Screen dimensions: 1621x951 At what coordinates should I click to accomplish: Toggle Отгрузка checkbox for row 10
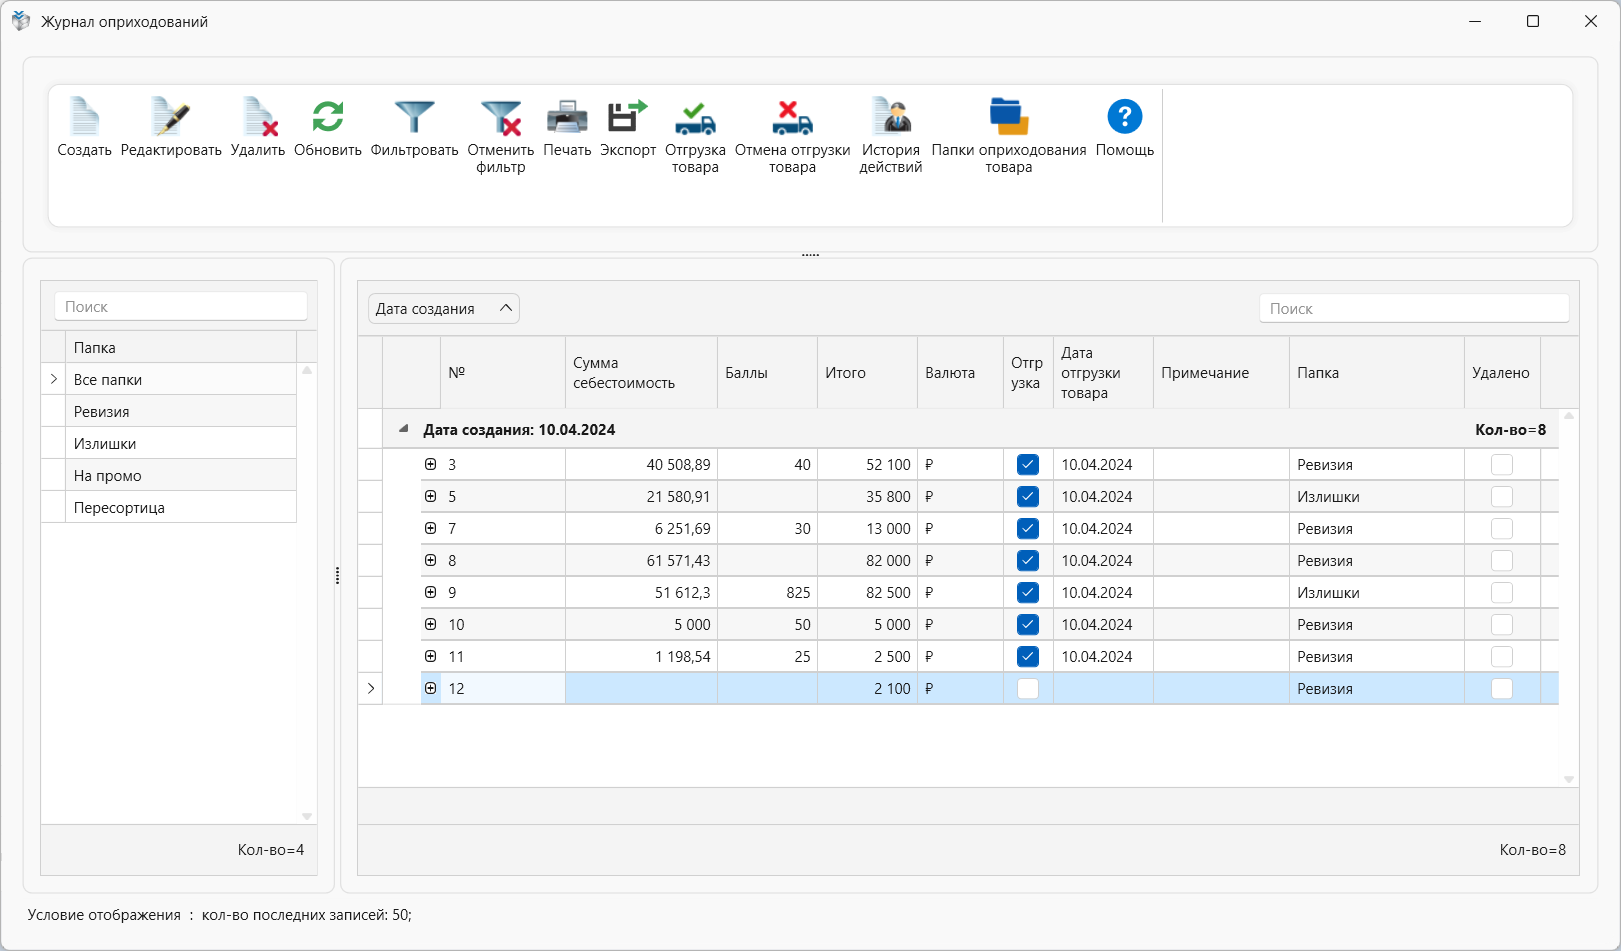pyautogui.click(x=1028, y=624)
